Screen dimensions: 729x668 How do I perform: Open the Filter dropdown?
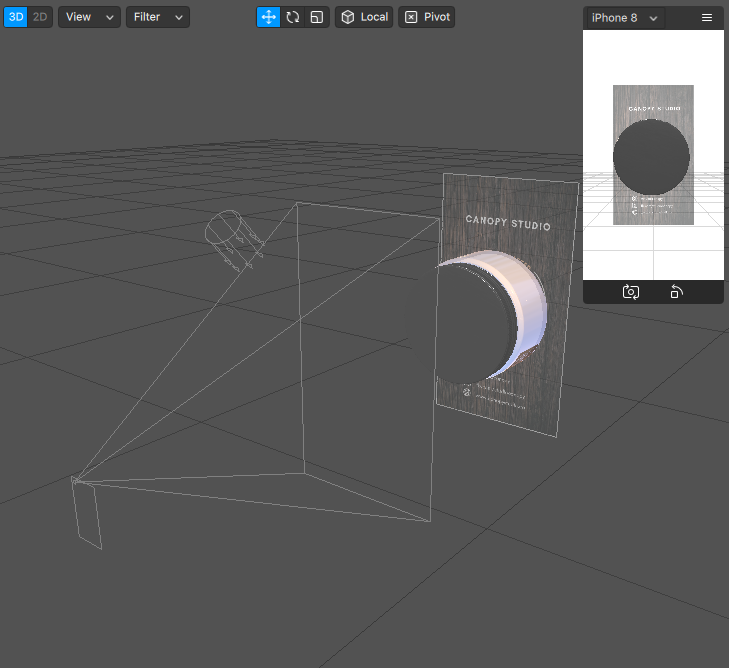point(158,17)
